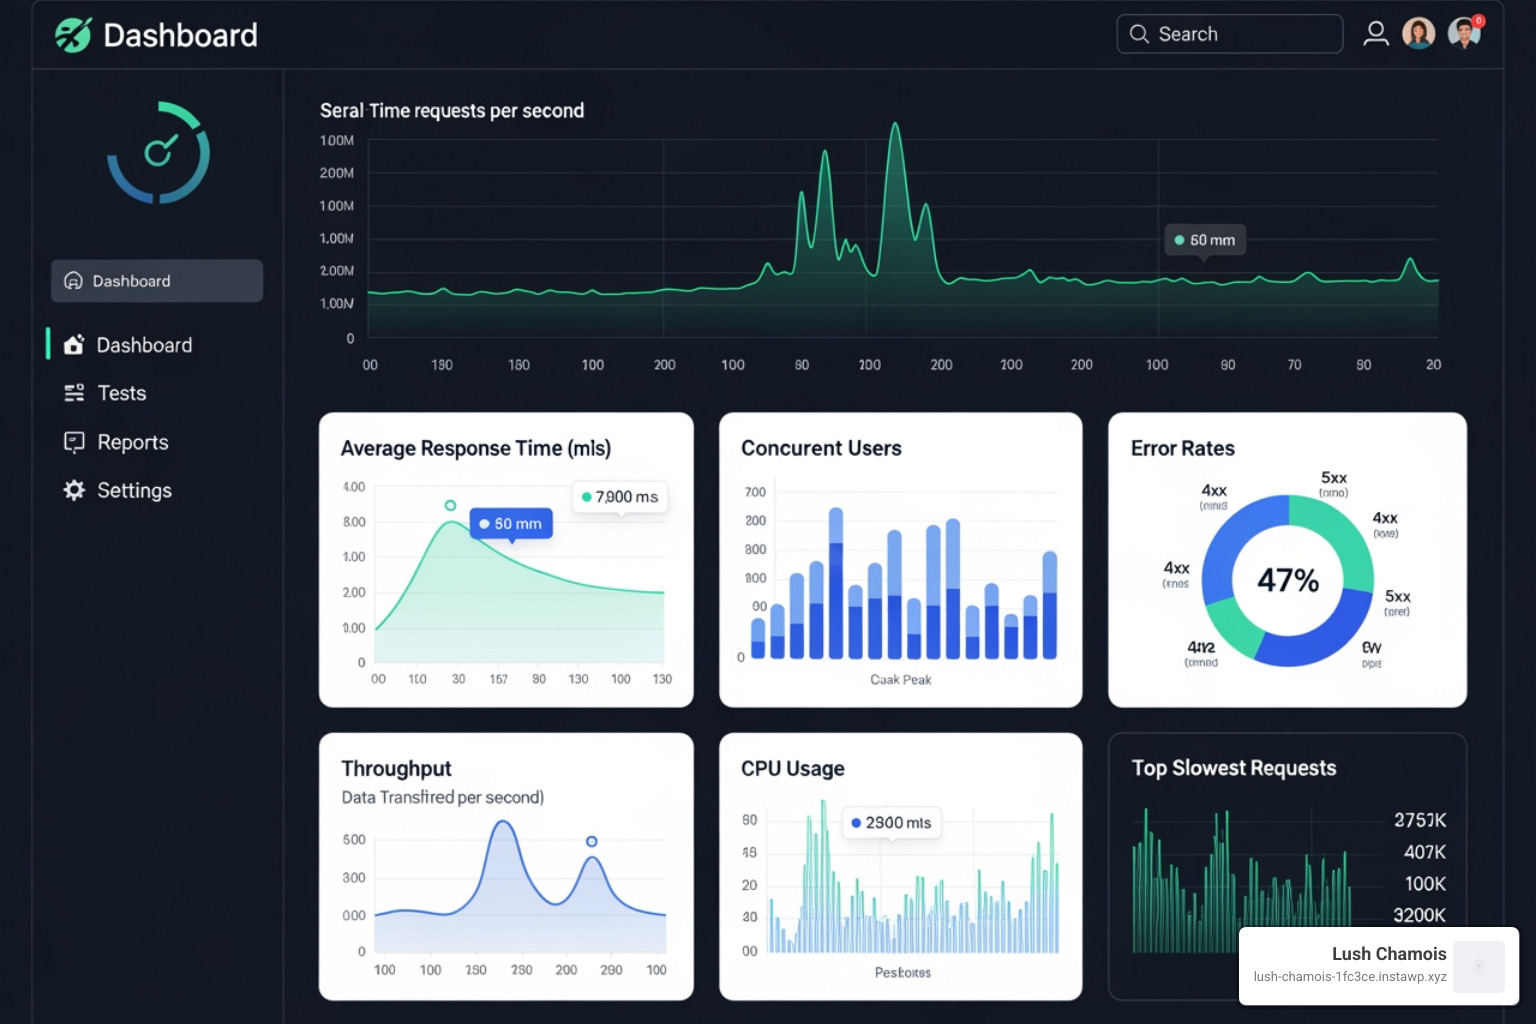Click the "100K" value in Top Slowest Requests
1536x1024 pixels.
point(1425,884)
